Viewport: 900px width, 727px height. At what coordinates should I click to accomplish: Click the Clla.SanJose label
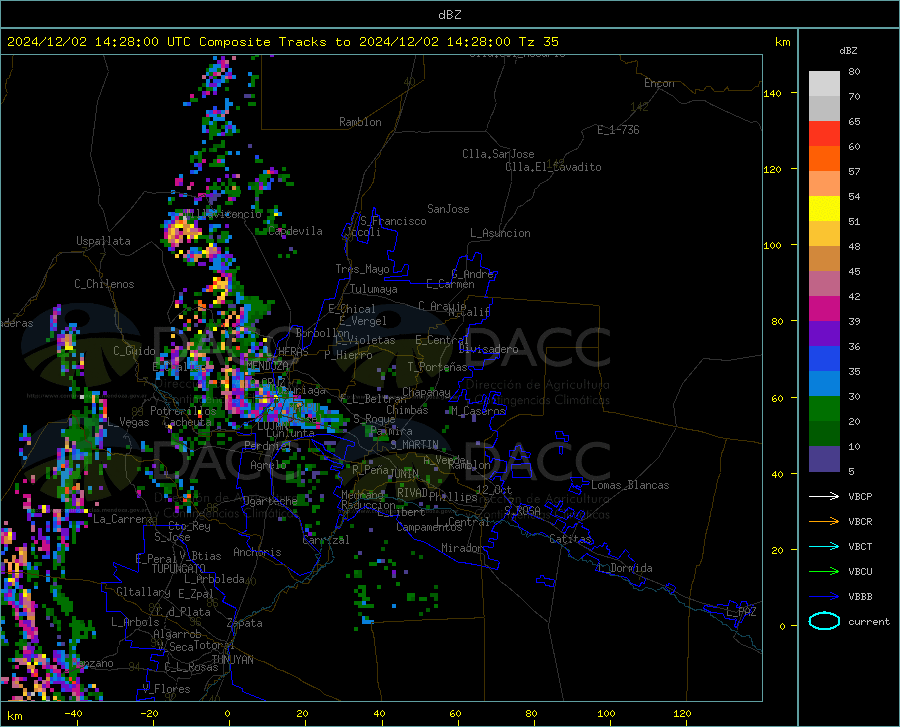pyautogui.click(x=498, y=154)
